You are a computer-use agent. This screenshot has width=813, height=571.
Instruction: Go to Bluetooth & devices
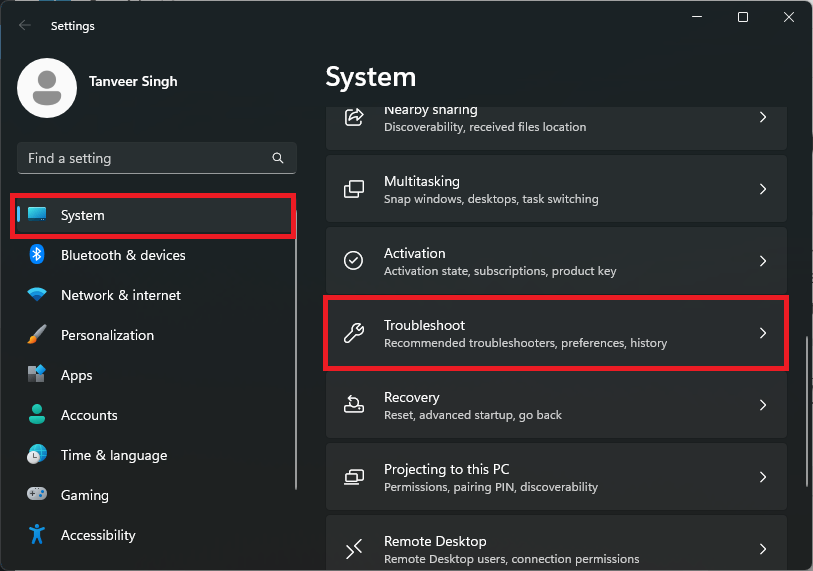pyautogui.click(x=154, y=255)
